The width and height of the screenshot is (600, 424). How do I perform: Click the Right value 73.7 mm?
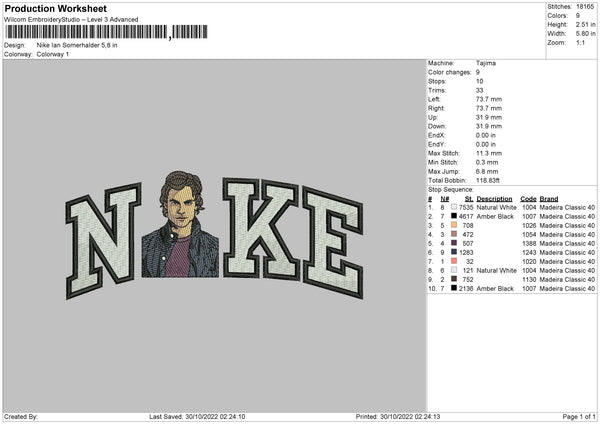(x=489, y=108)
